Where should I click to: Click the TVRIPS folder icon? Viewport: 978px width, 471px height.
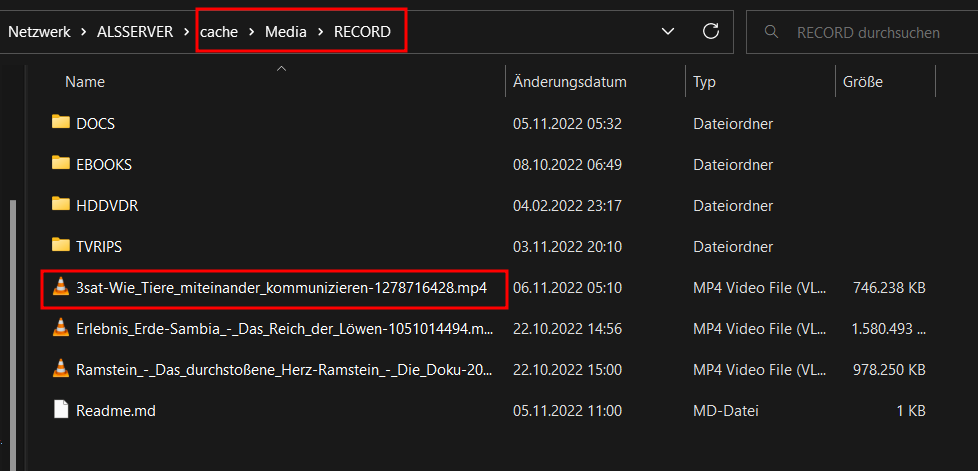point(61,245)
